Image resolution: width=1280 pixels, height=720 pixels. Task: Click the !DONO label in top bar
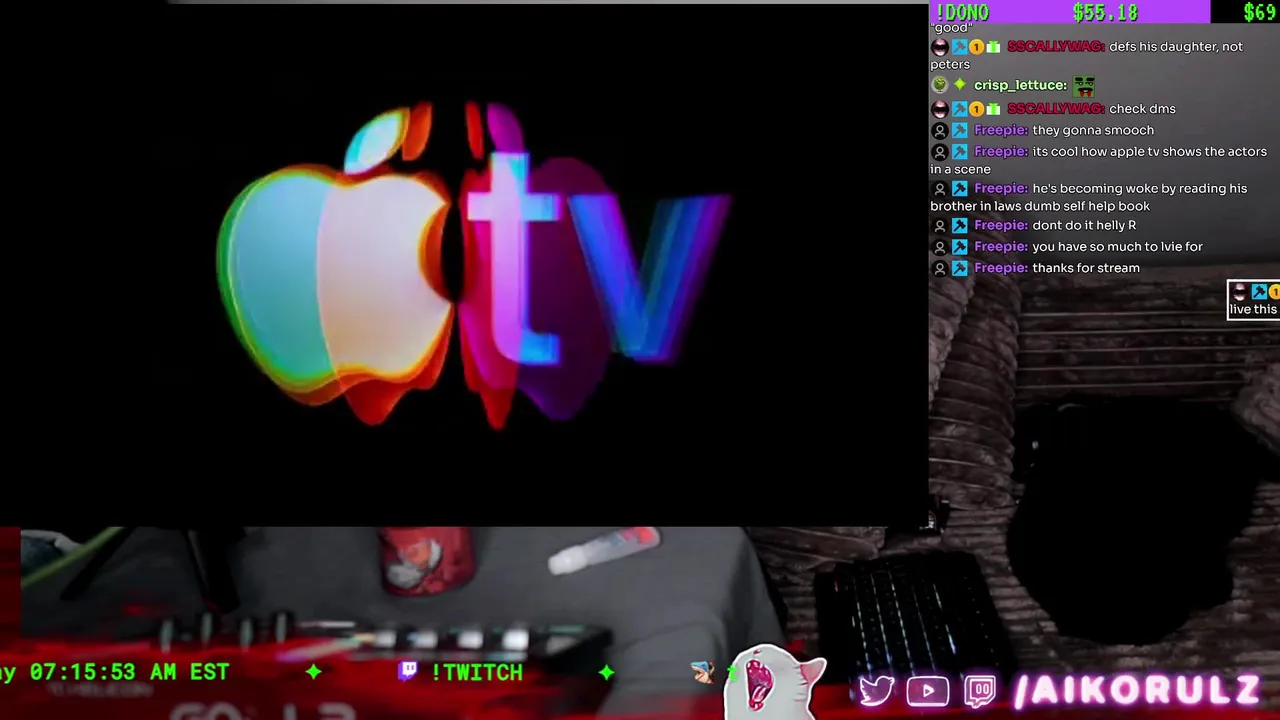coord(962,12)
